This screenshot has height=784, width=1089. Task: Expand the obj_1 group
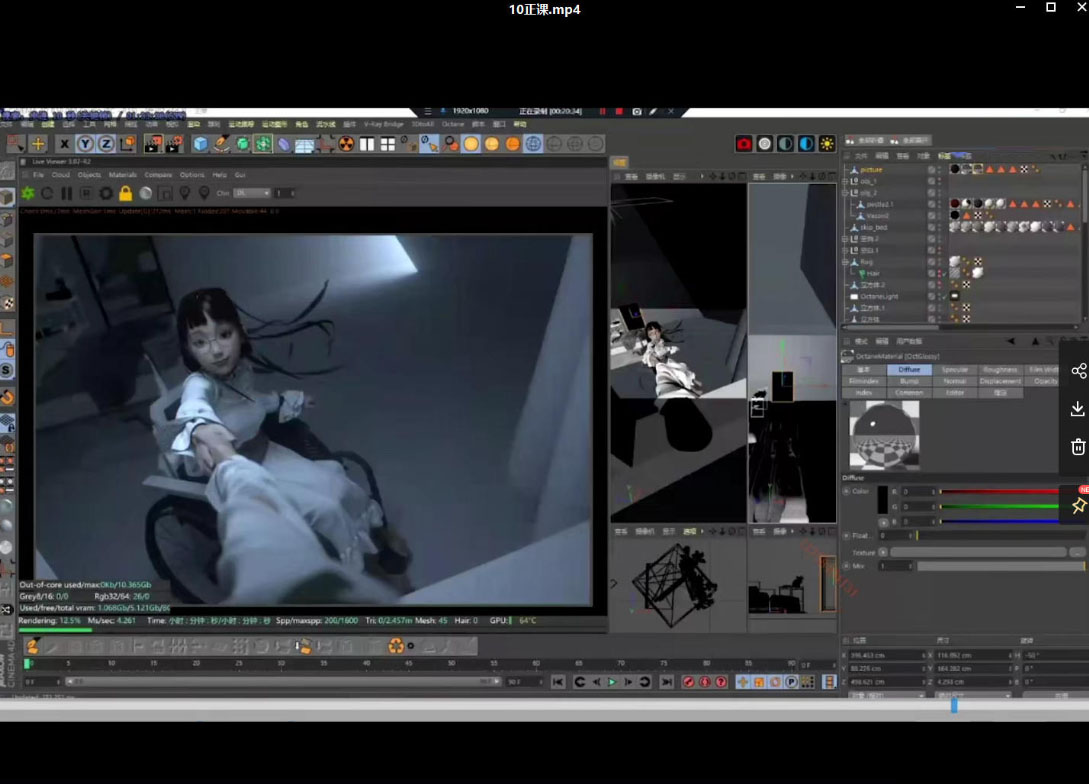pos(845,181)
